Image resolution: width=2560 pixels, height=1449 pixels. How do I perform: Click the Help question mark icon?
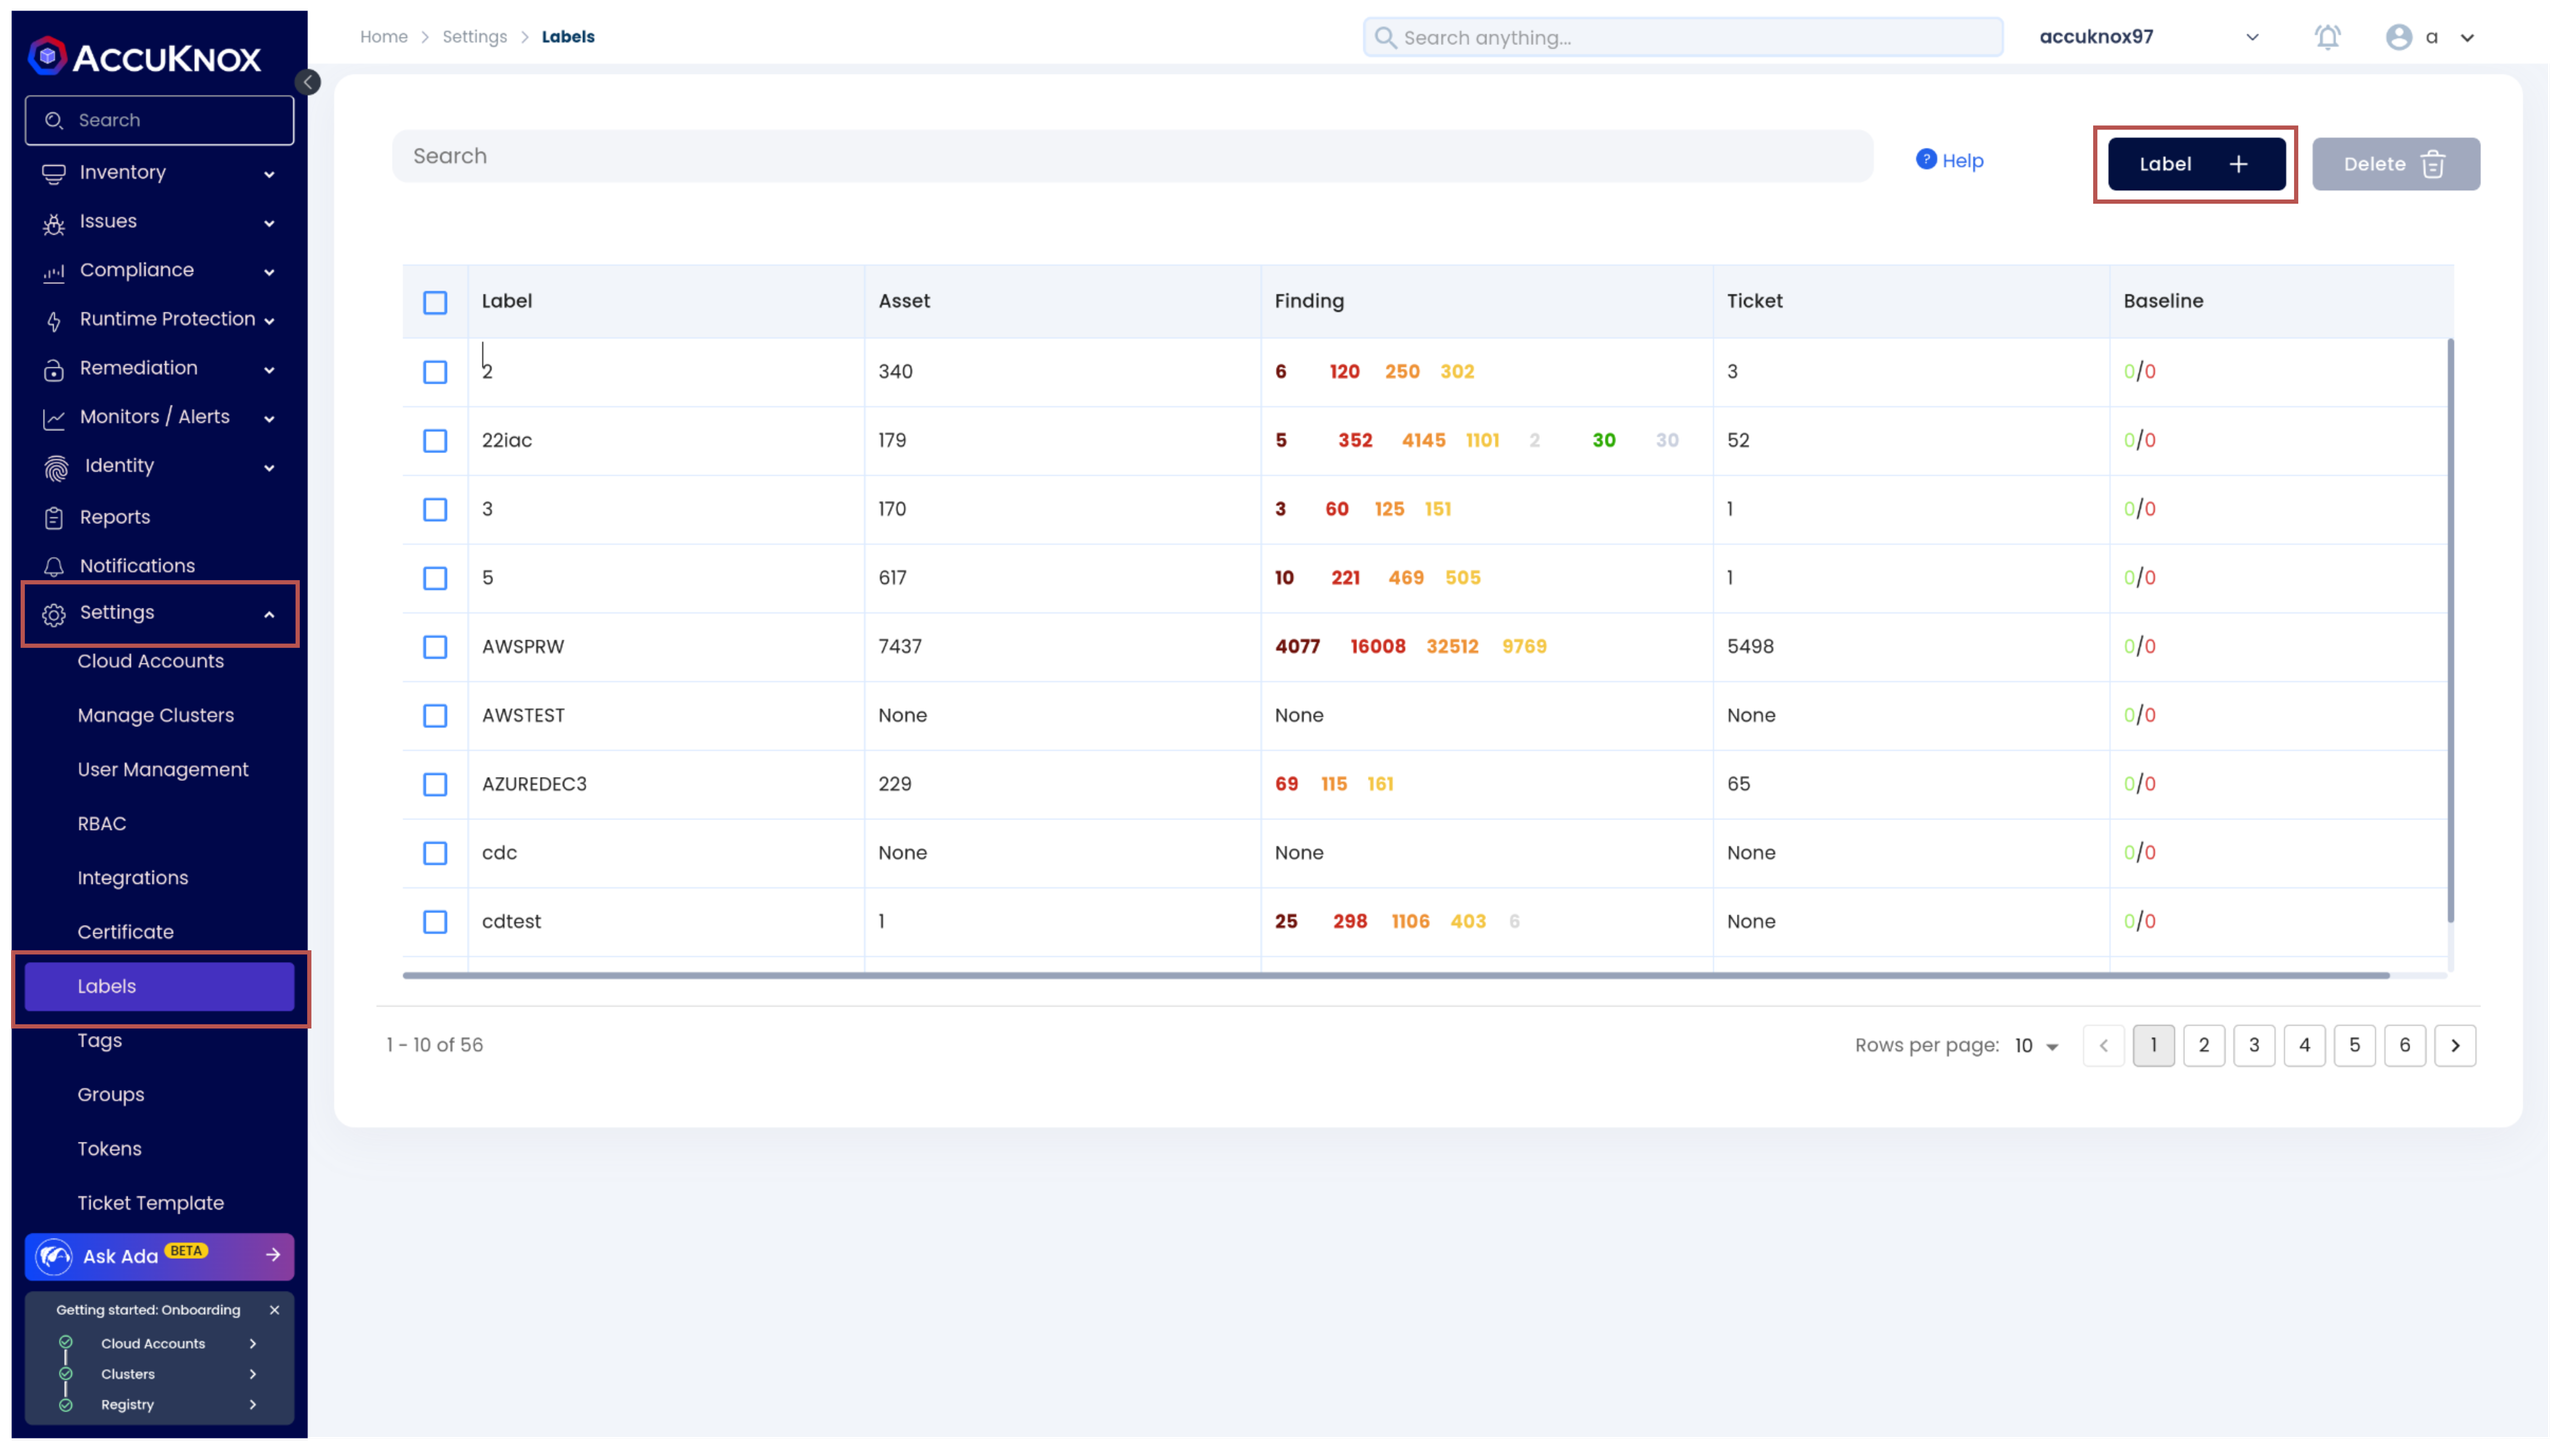tap(1926, 159)
